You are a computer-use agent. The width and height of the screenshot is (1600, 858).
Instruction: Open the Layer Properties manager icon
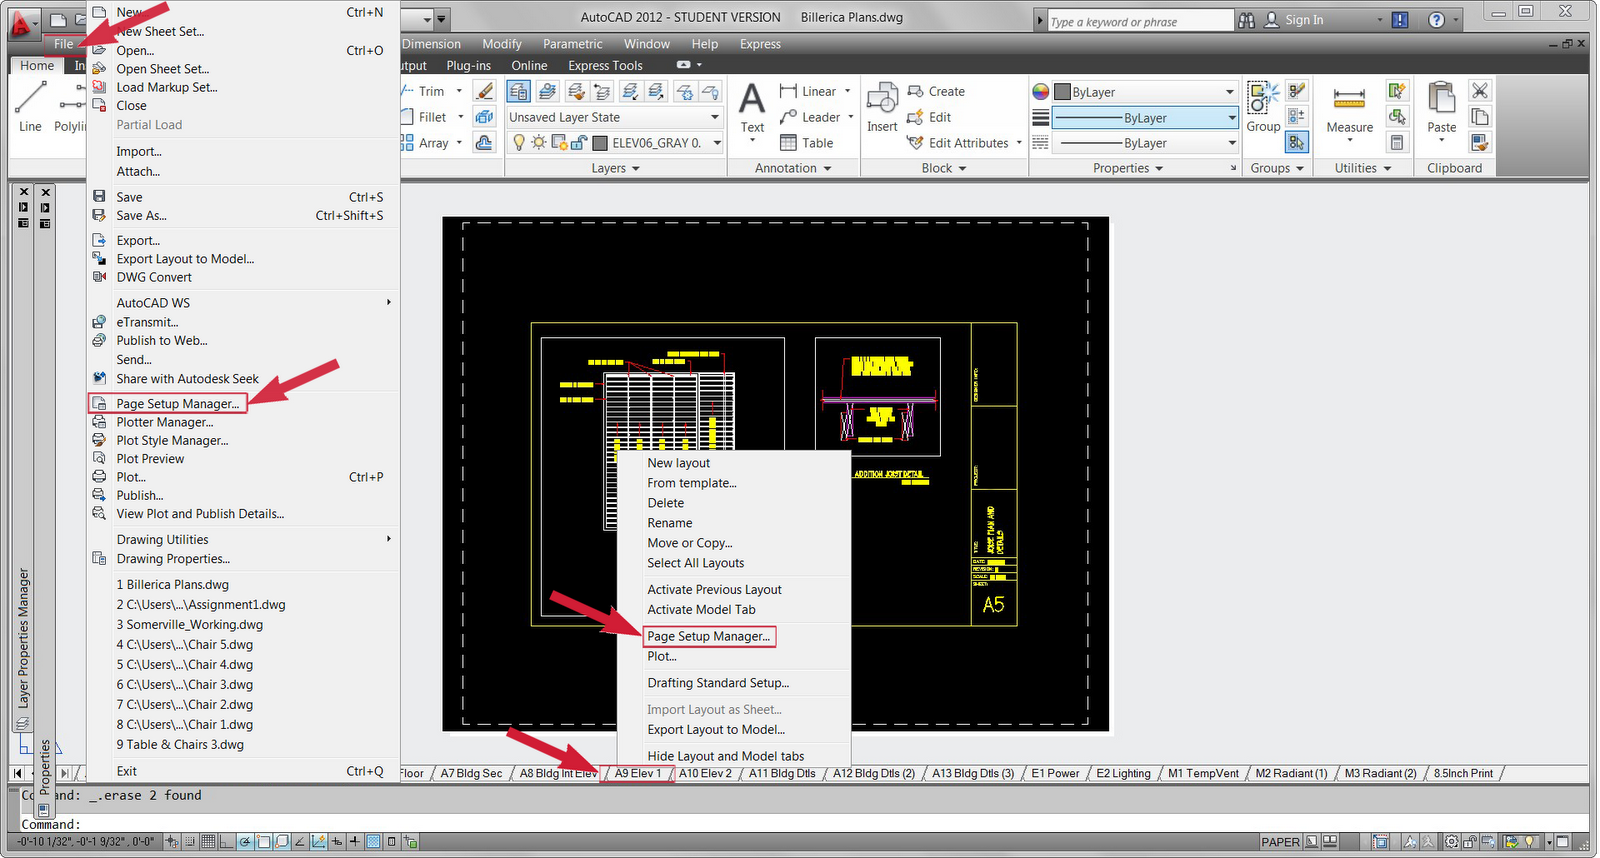click(519, 91)
